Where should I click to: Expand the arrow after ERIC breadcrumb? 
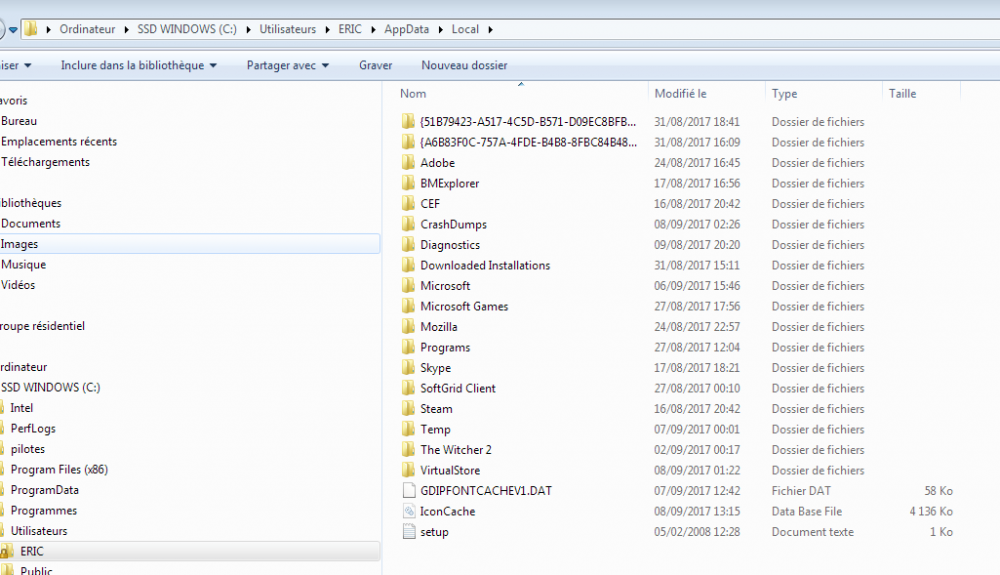(x=373, y=29)
